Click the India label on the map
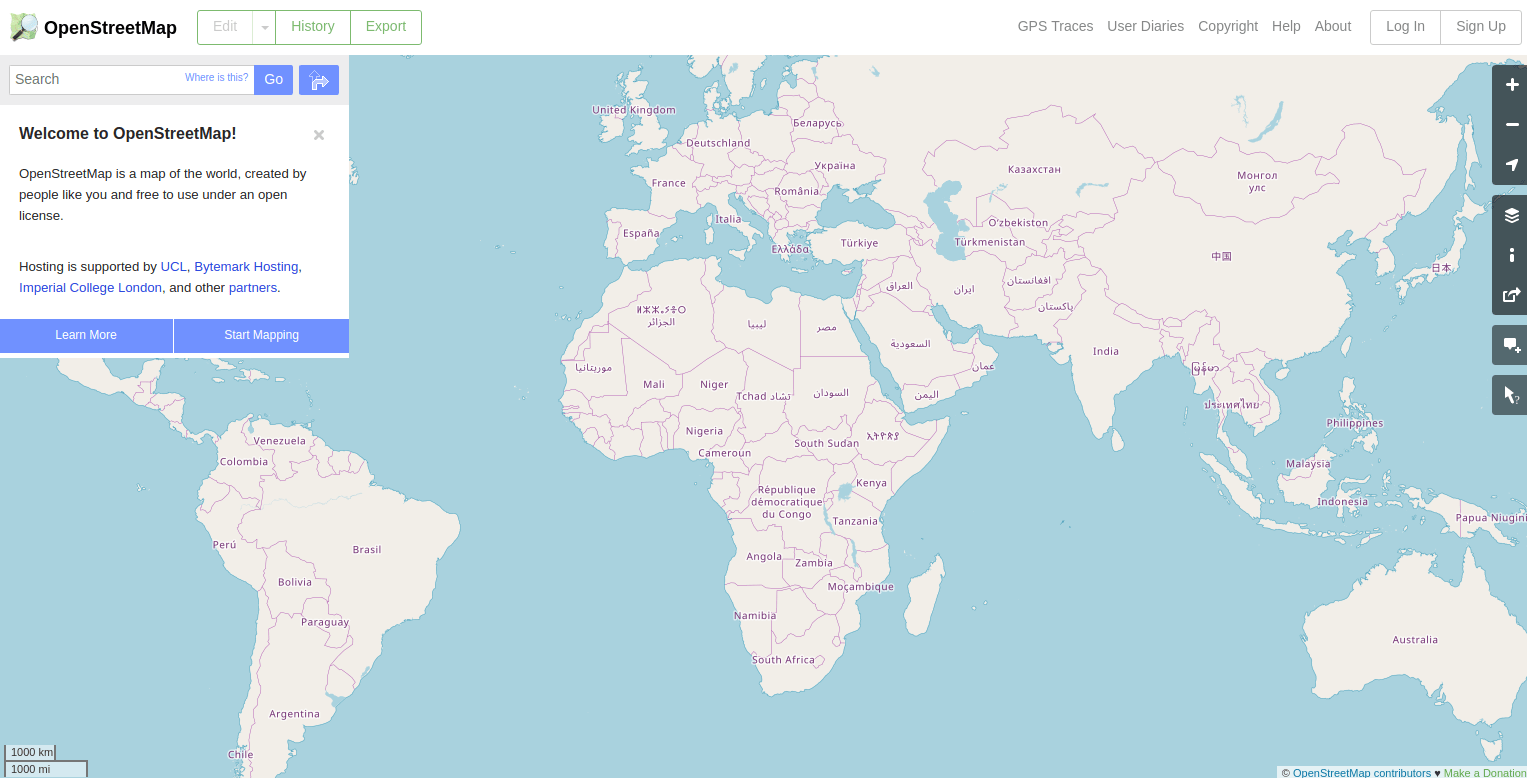 pos(1106,351)
